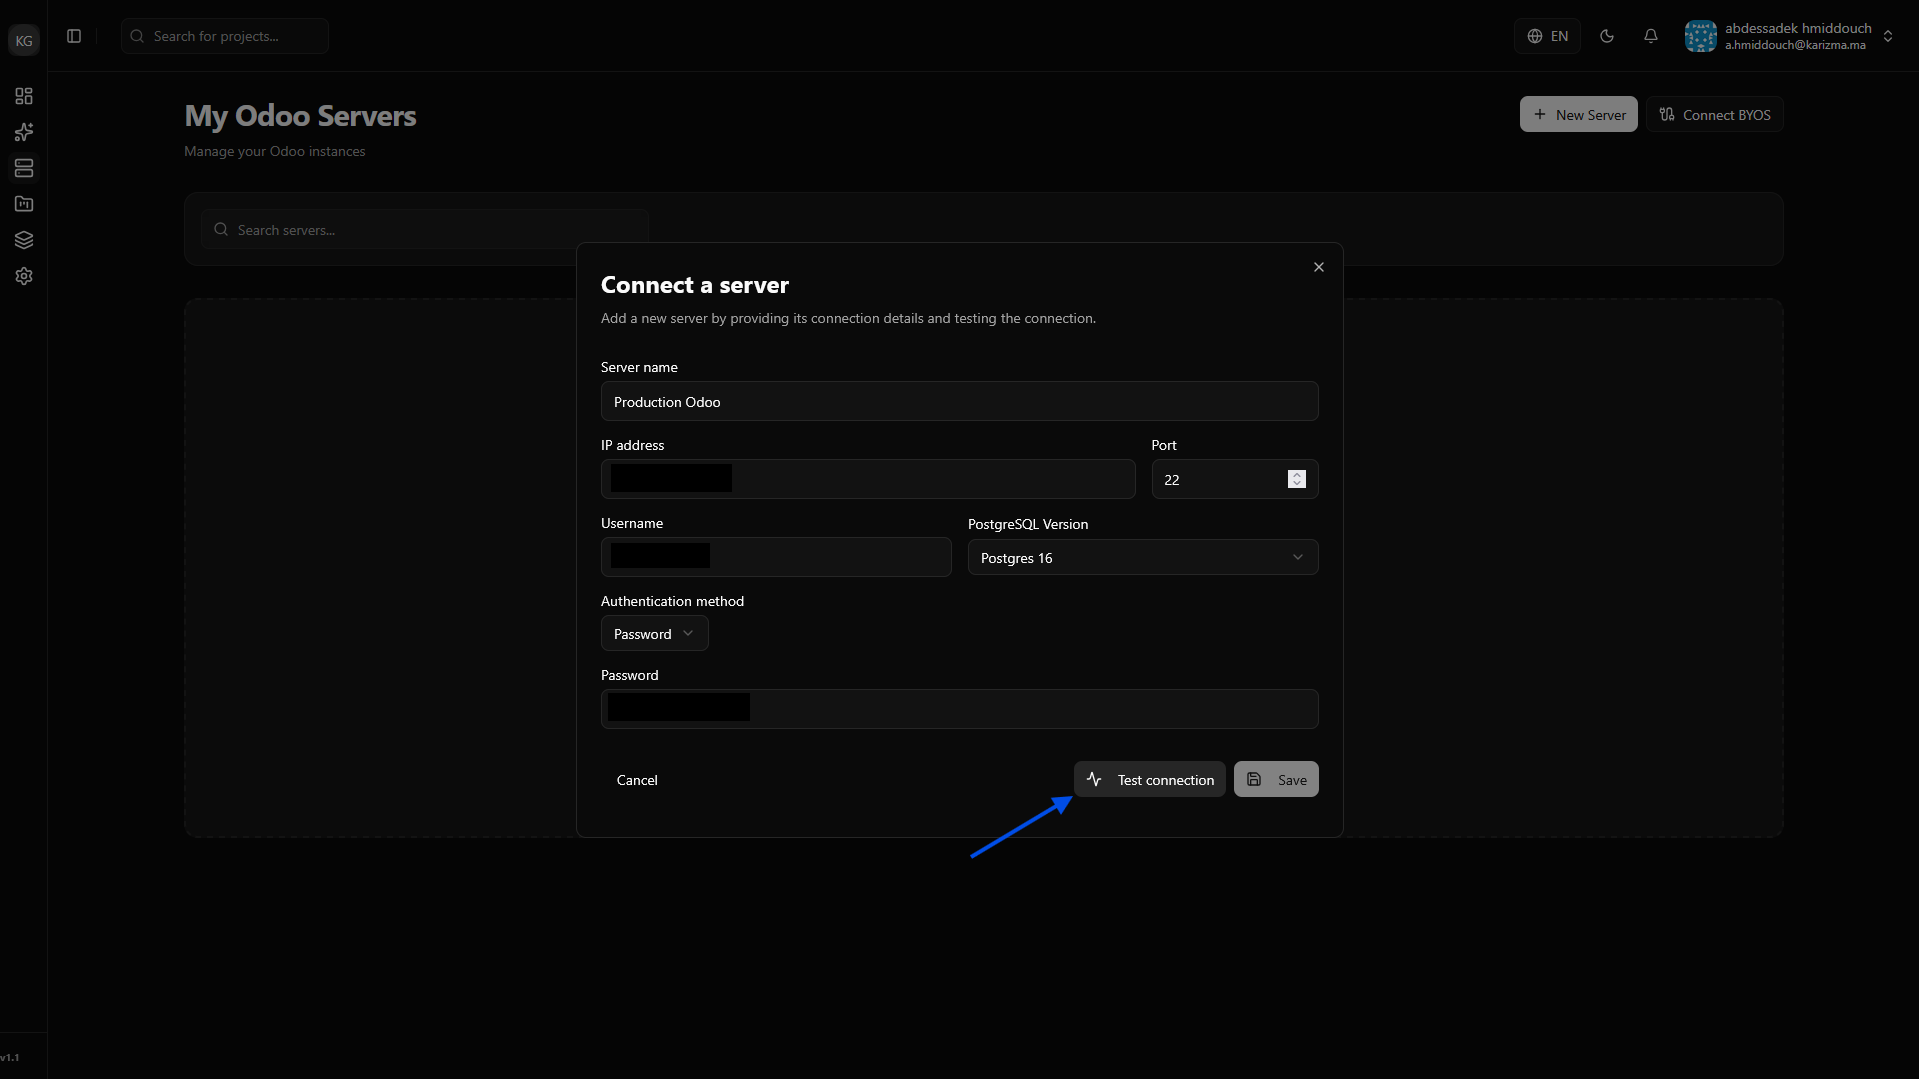Screen dimensions: 1919x1079
Task: Click the Password input field
Action: tap(959, 708)
